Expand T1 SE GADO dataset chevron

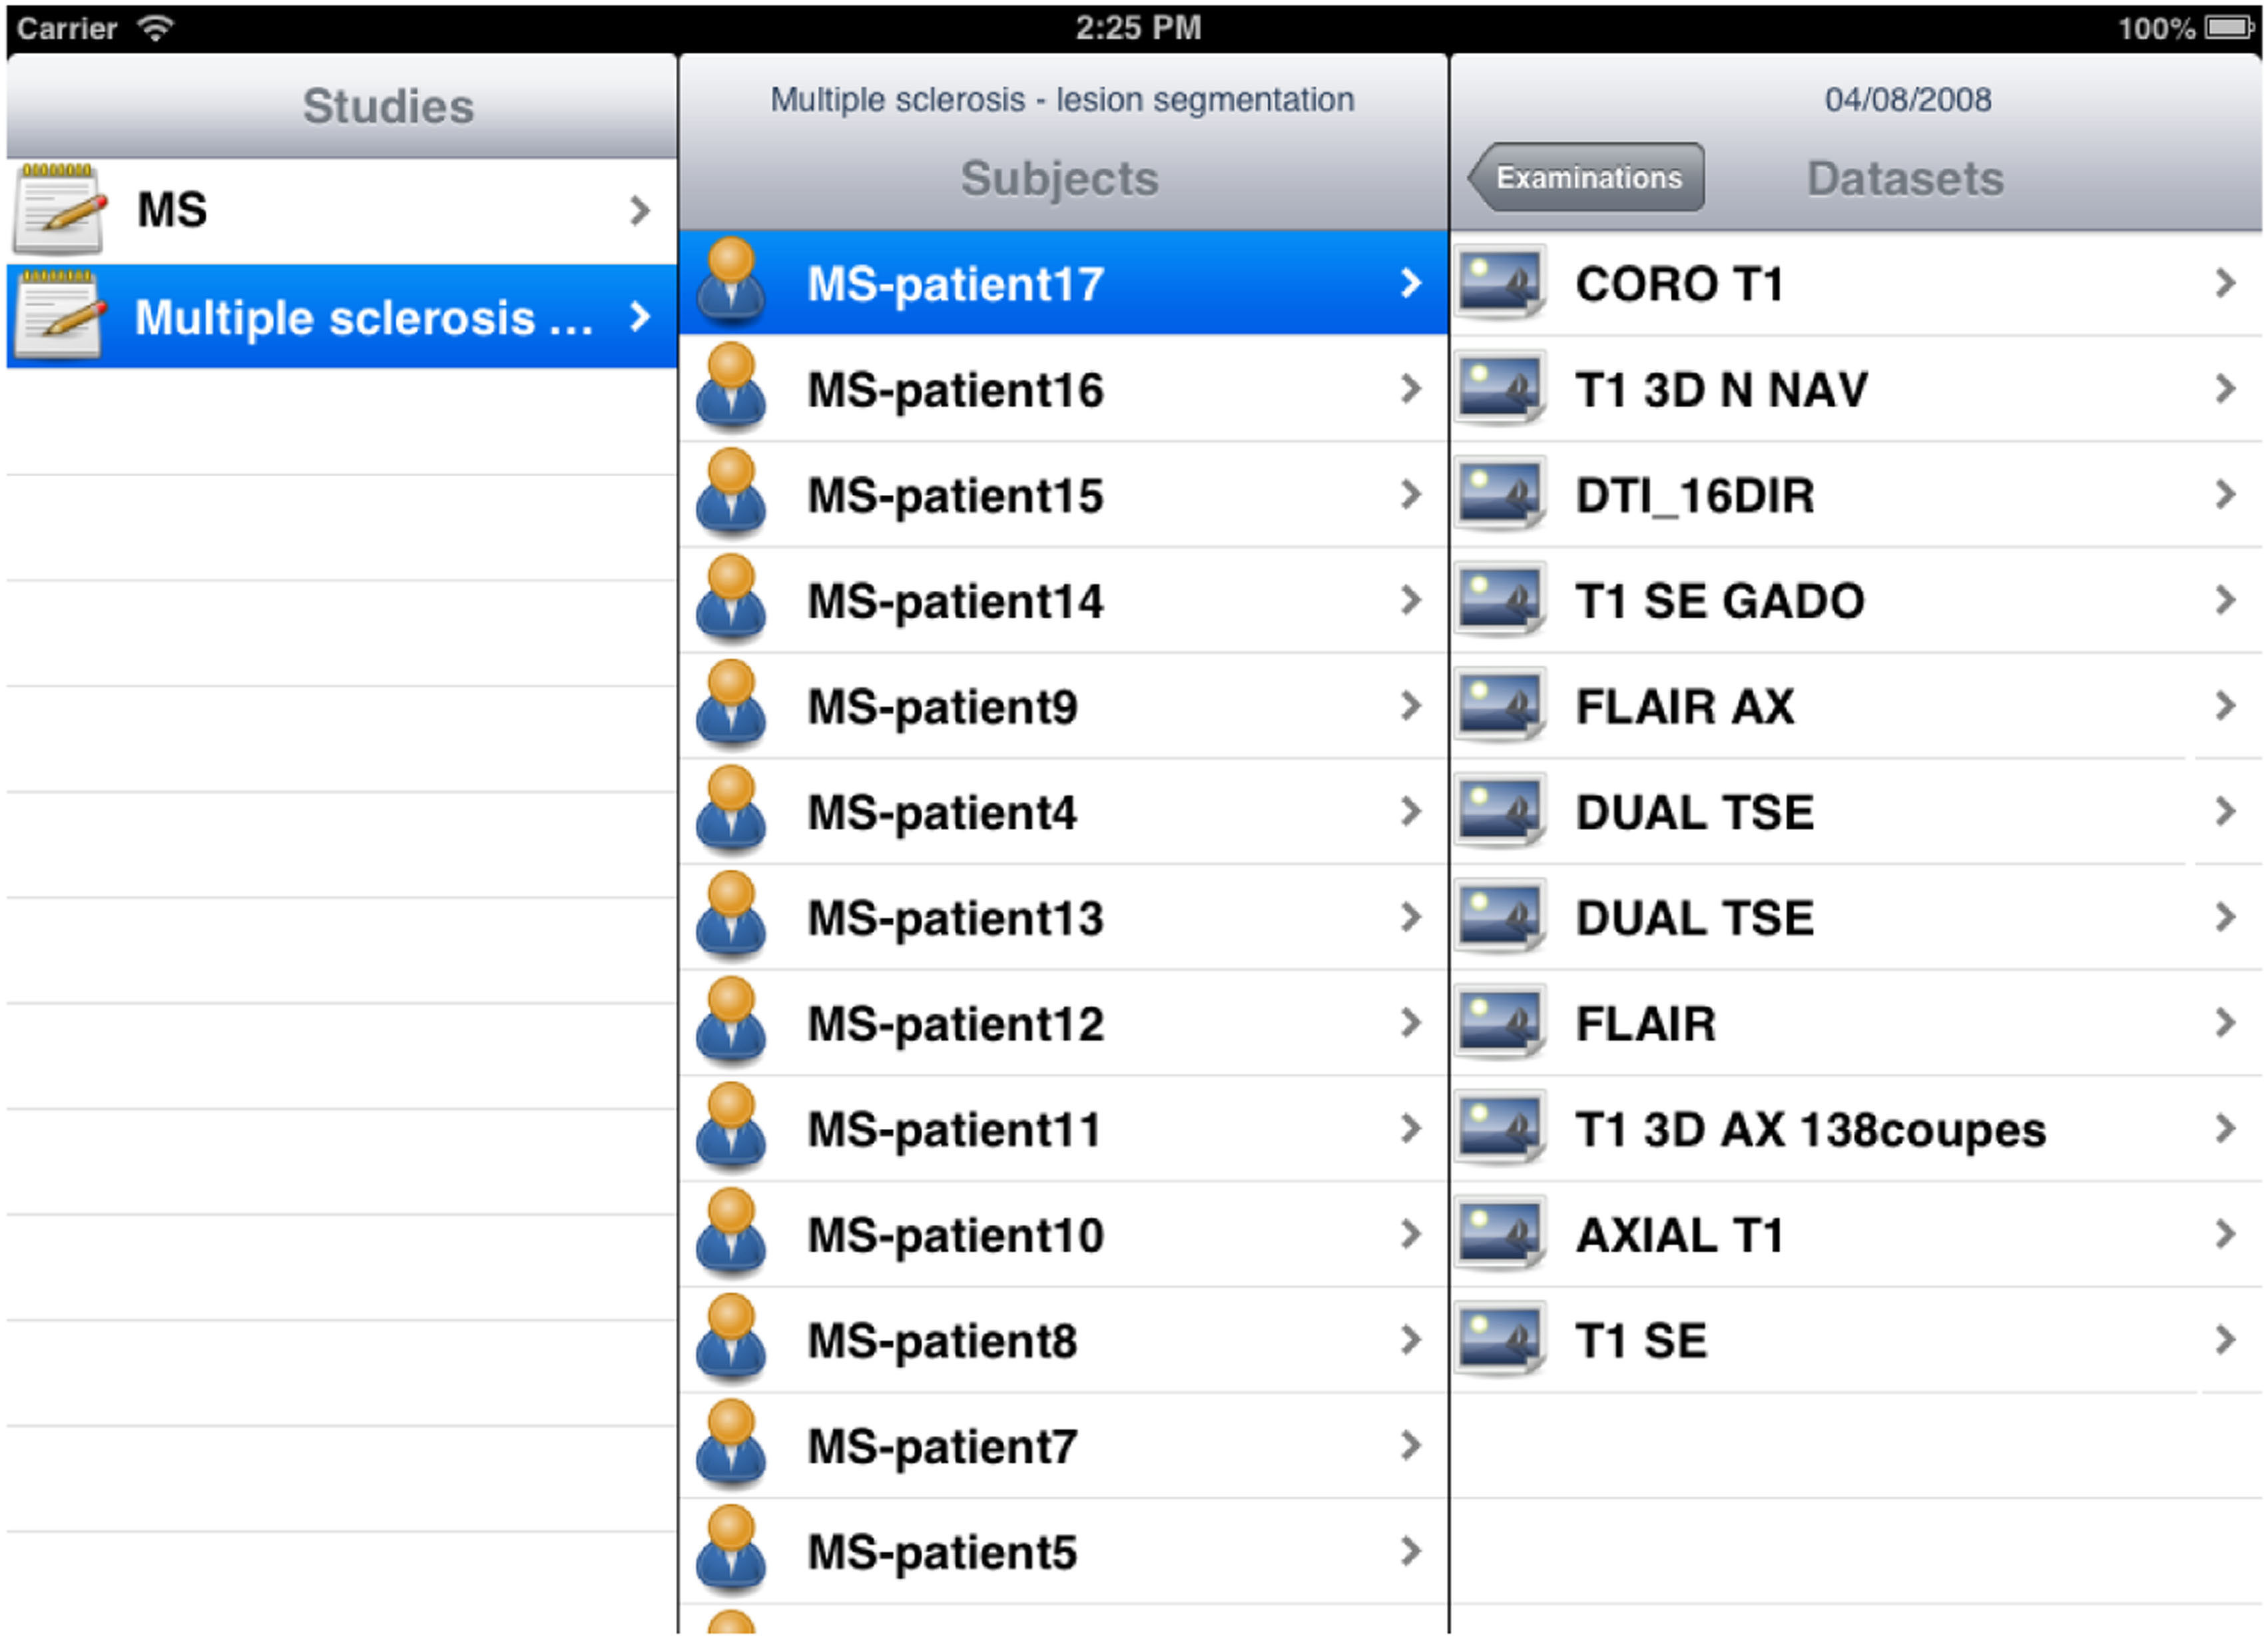pos(2225,600)
